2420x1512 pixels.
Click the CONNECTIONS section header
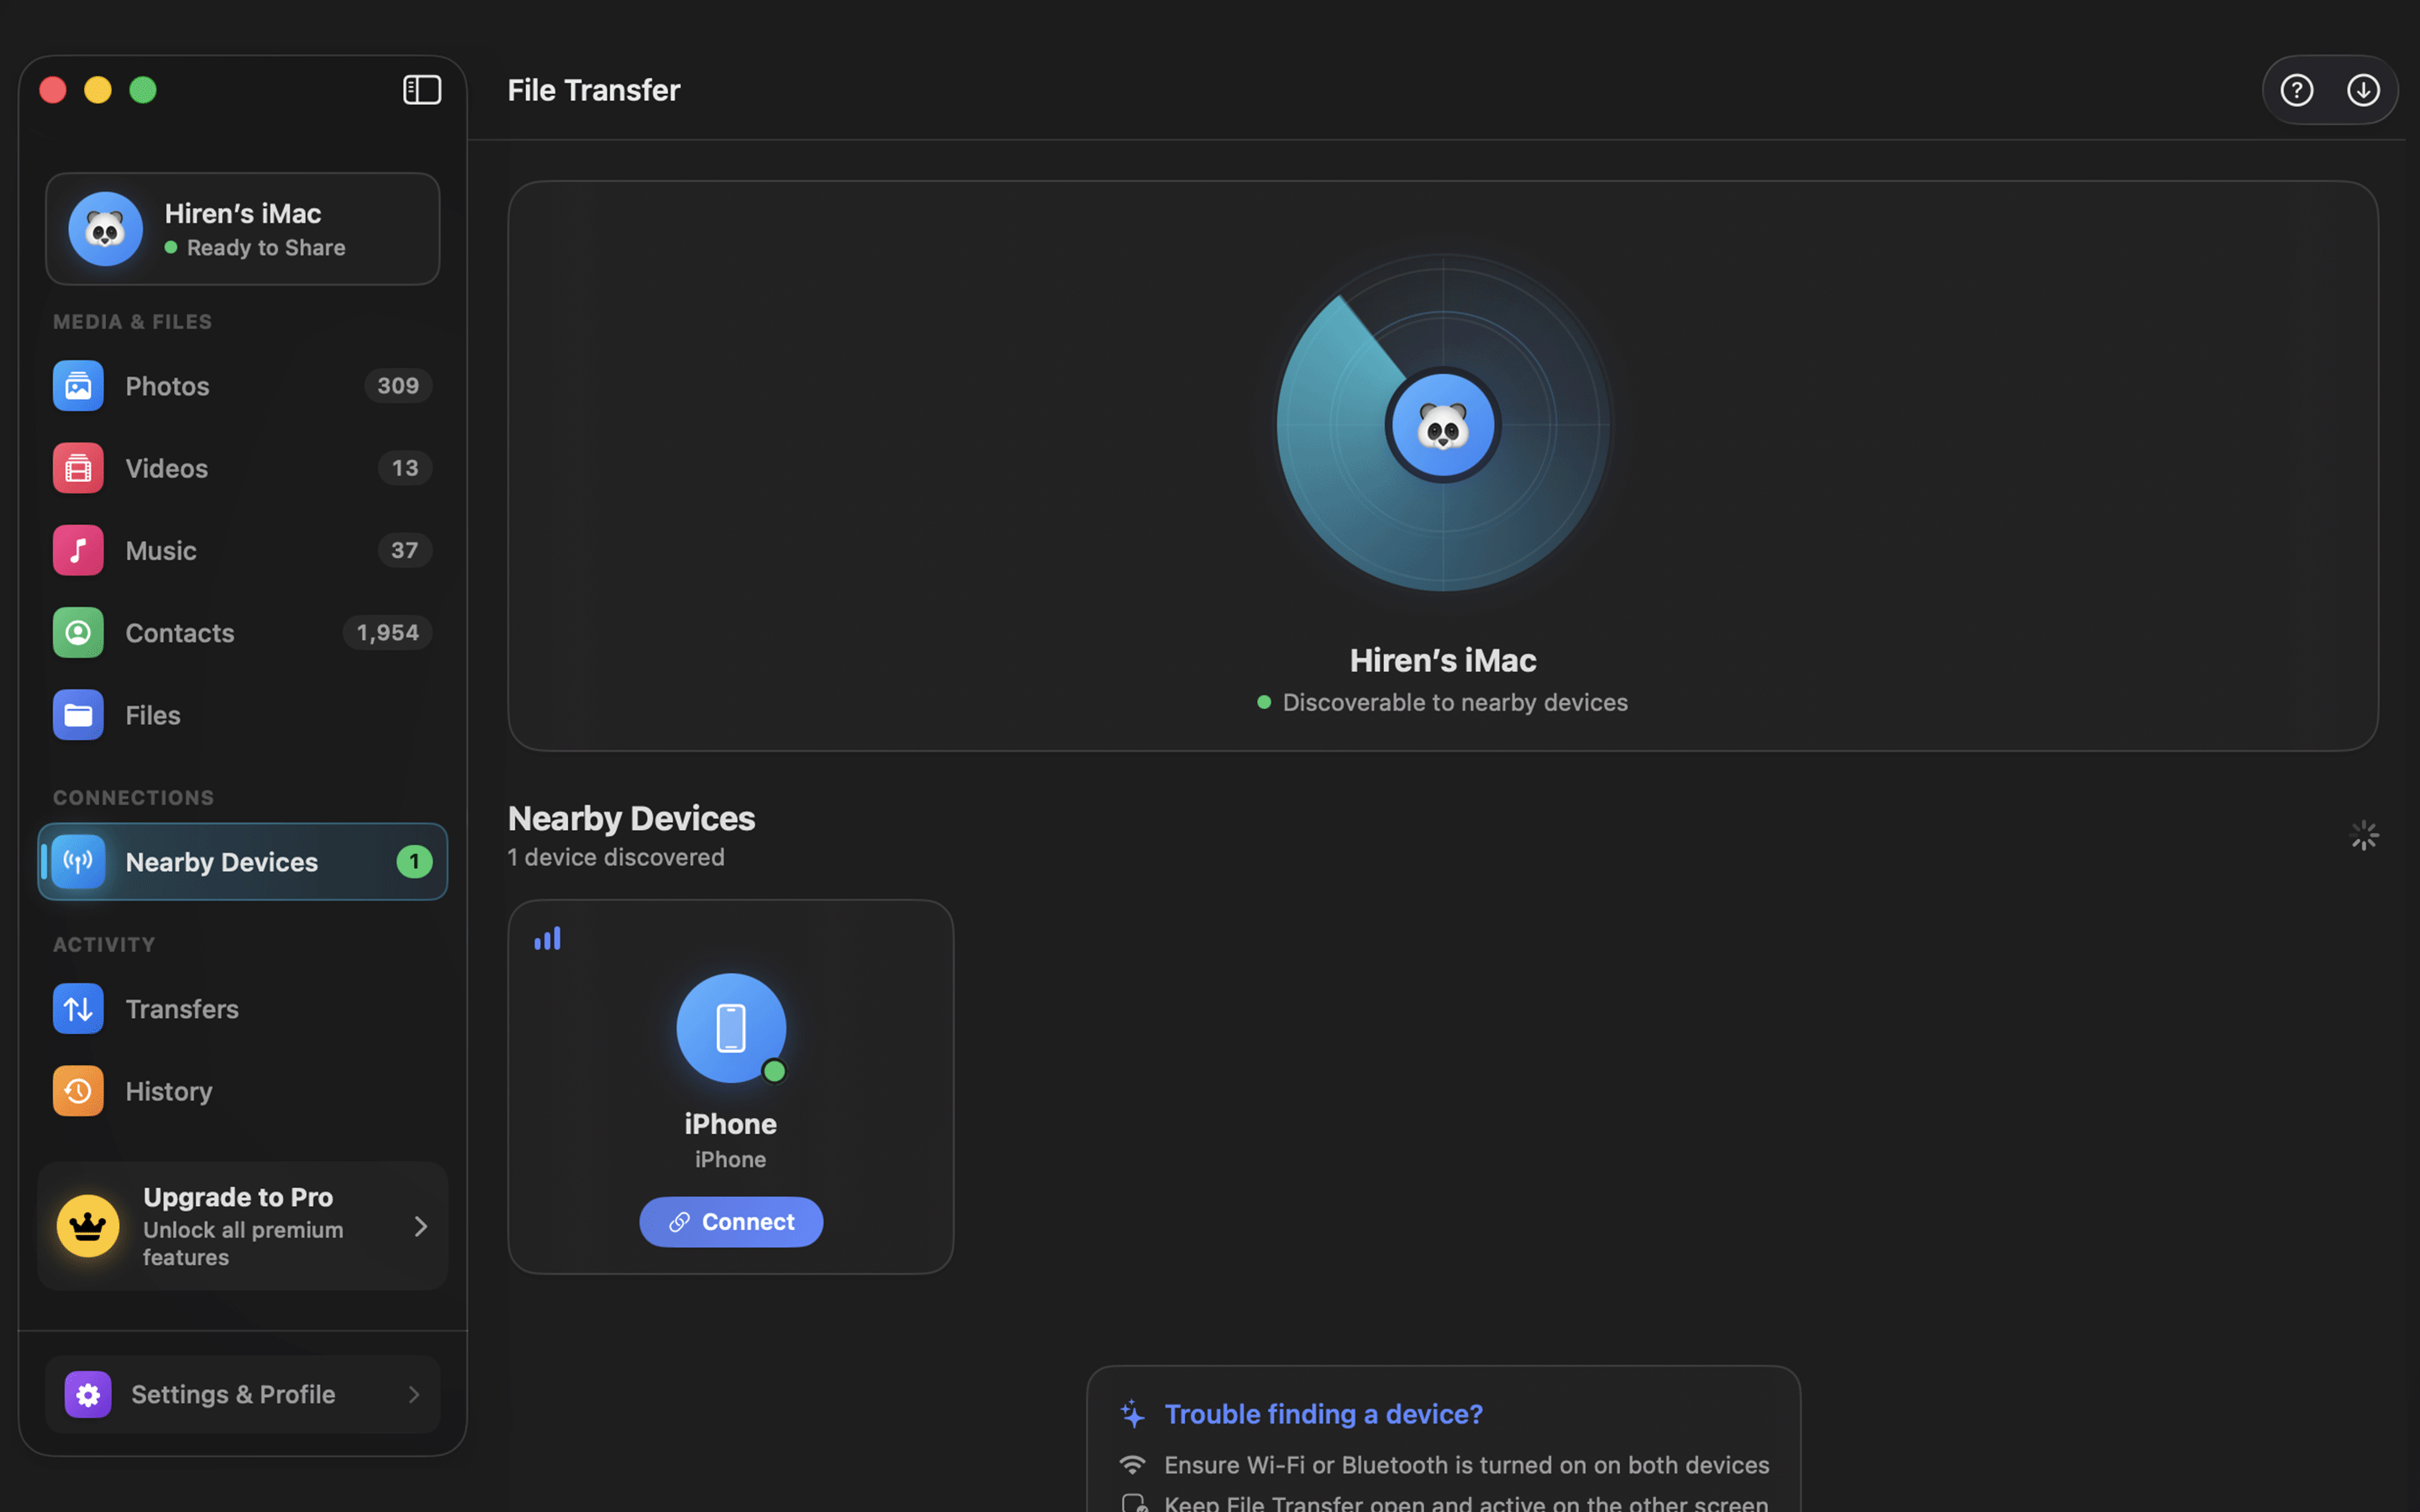coord(133,797)
